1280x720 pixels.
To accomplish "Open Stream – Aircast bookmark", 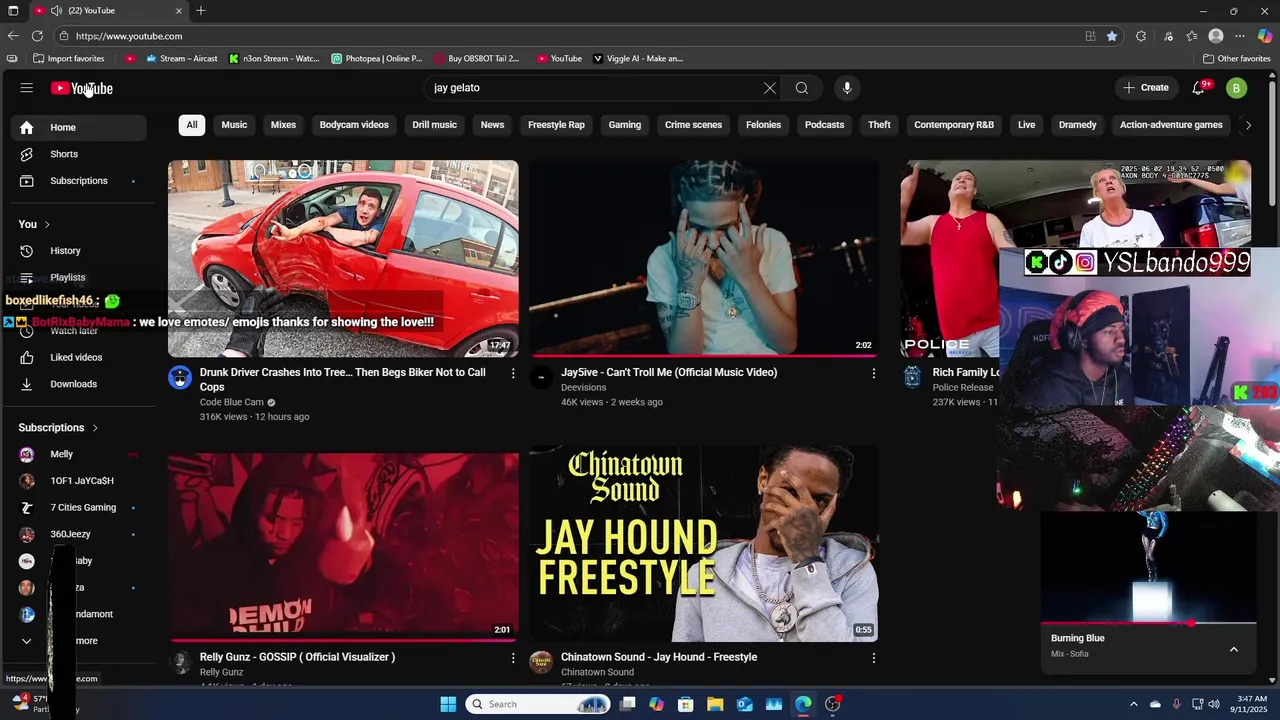I will (x=182, y=59).
